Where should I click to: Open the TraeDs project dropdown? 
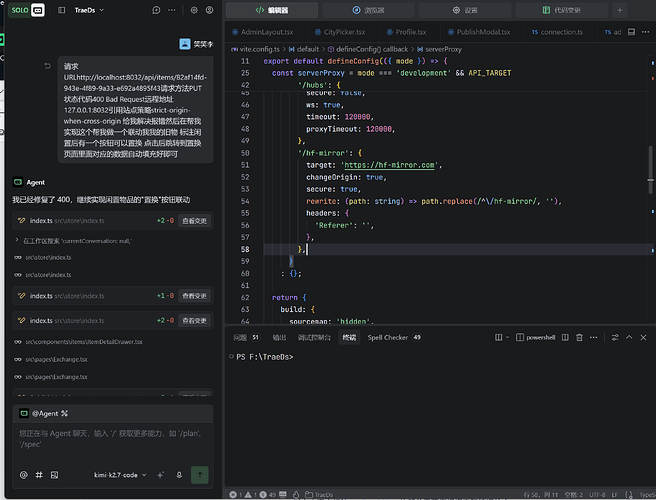point(89,10)
